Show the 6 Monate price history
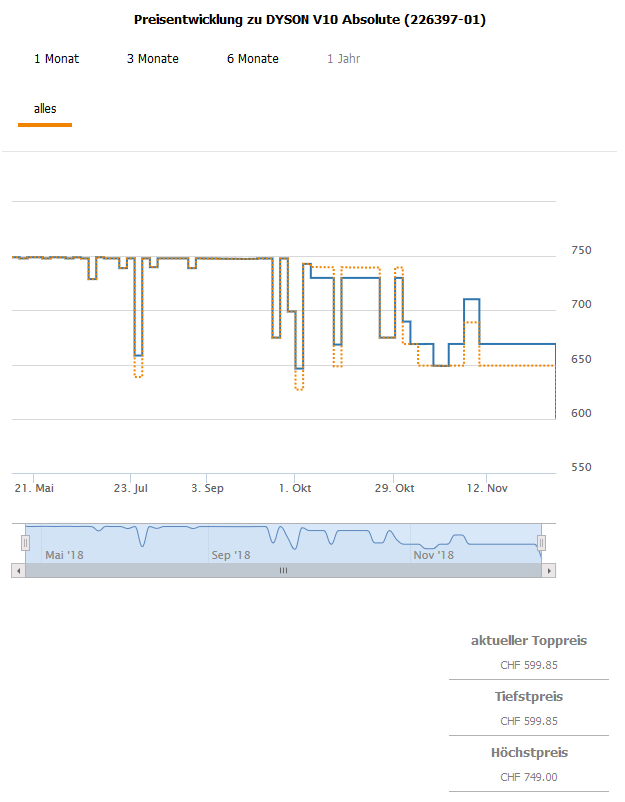 pos(253,59)
